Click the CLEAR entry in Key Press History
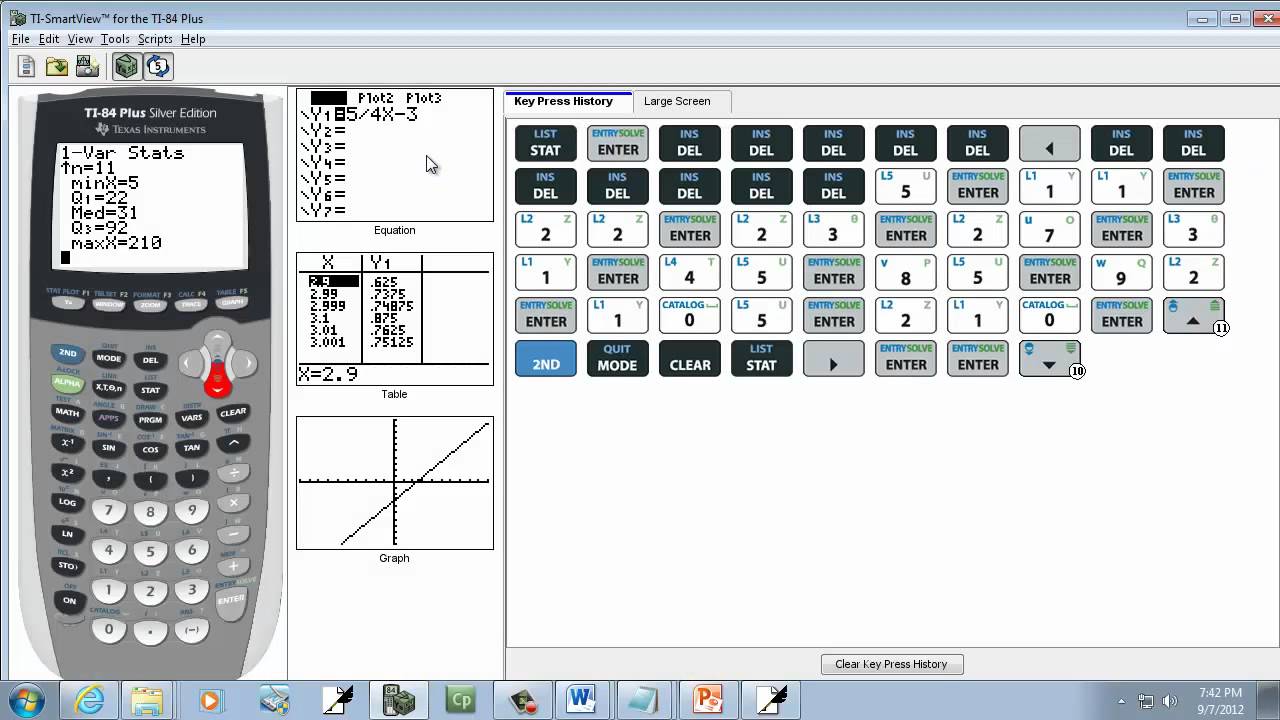This screenshot has height=720, width=1280. pyautogui.click(x=689, y=359)
